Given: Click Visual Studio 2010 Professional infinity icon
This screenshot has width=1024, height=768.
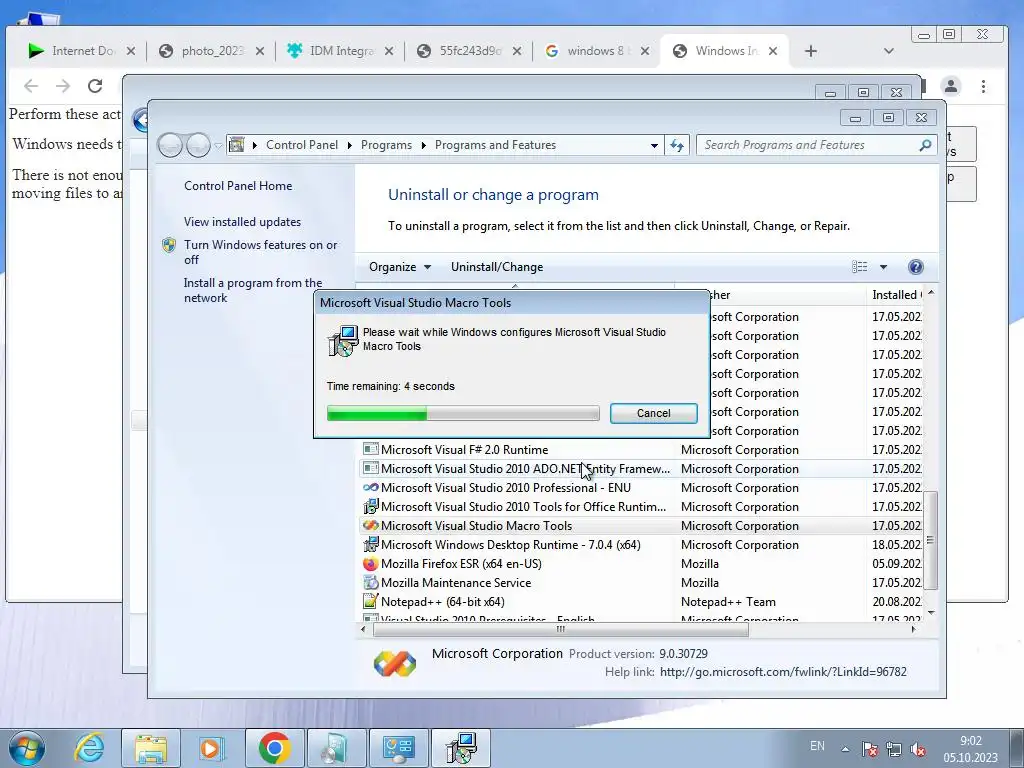Looking at the screenshot, I should (370, 487).
